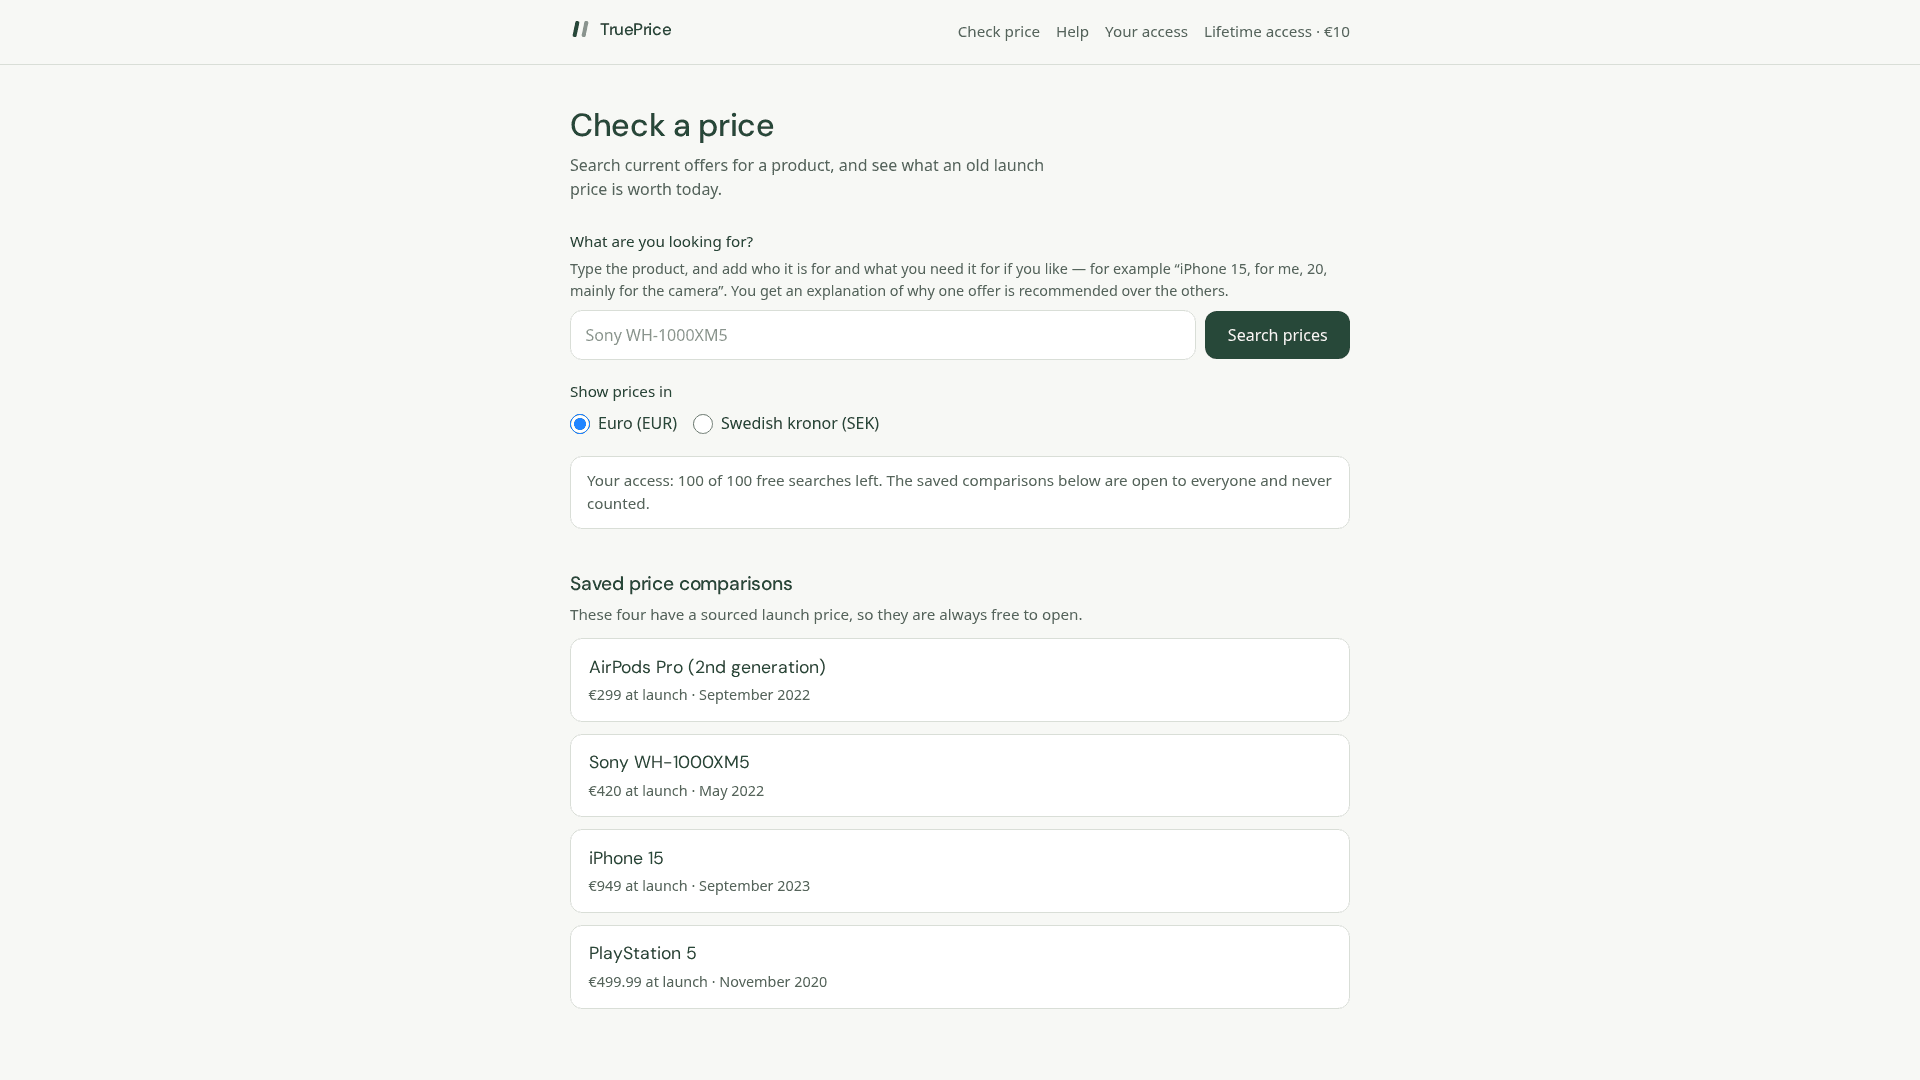This screenshot has height=1080, width=1920.
Task: Select Euro (EUR) currency
Action: 580,424
